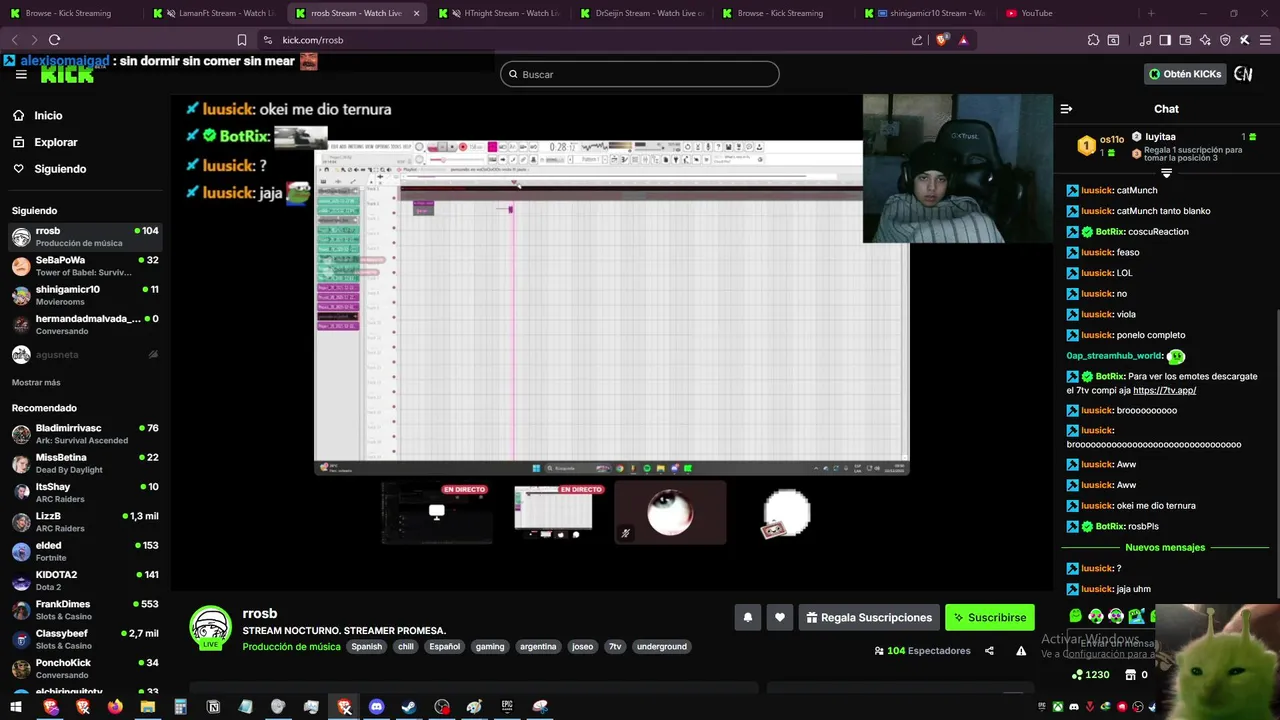The width and height of the screenshot is (1280, 720).
Task: Open the user profile avatar at top right
Action: pos(1243,74)
